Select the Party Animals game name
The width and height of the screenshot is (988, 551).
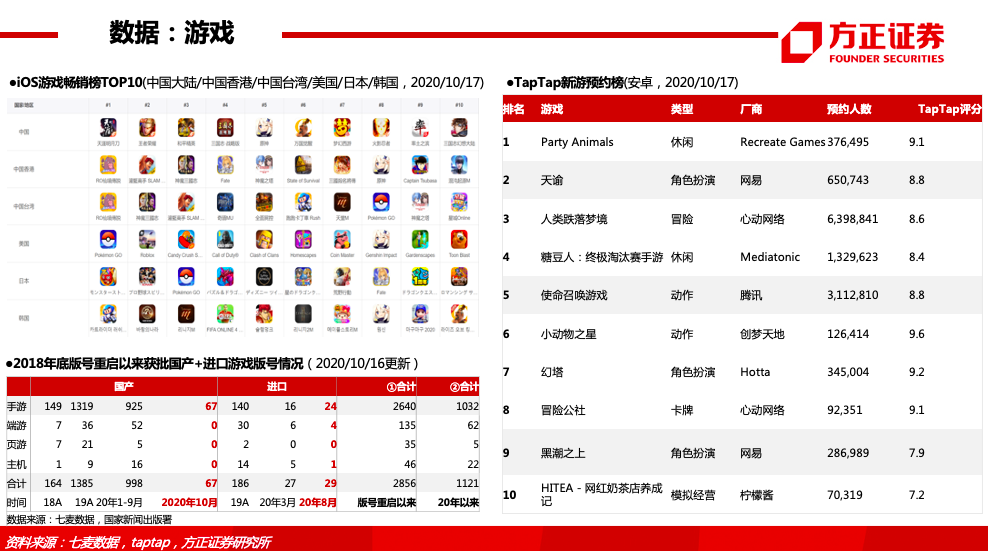(577, 142)
